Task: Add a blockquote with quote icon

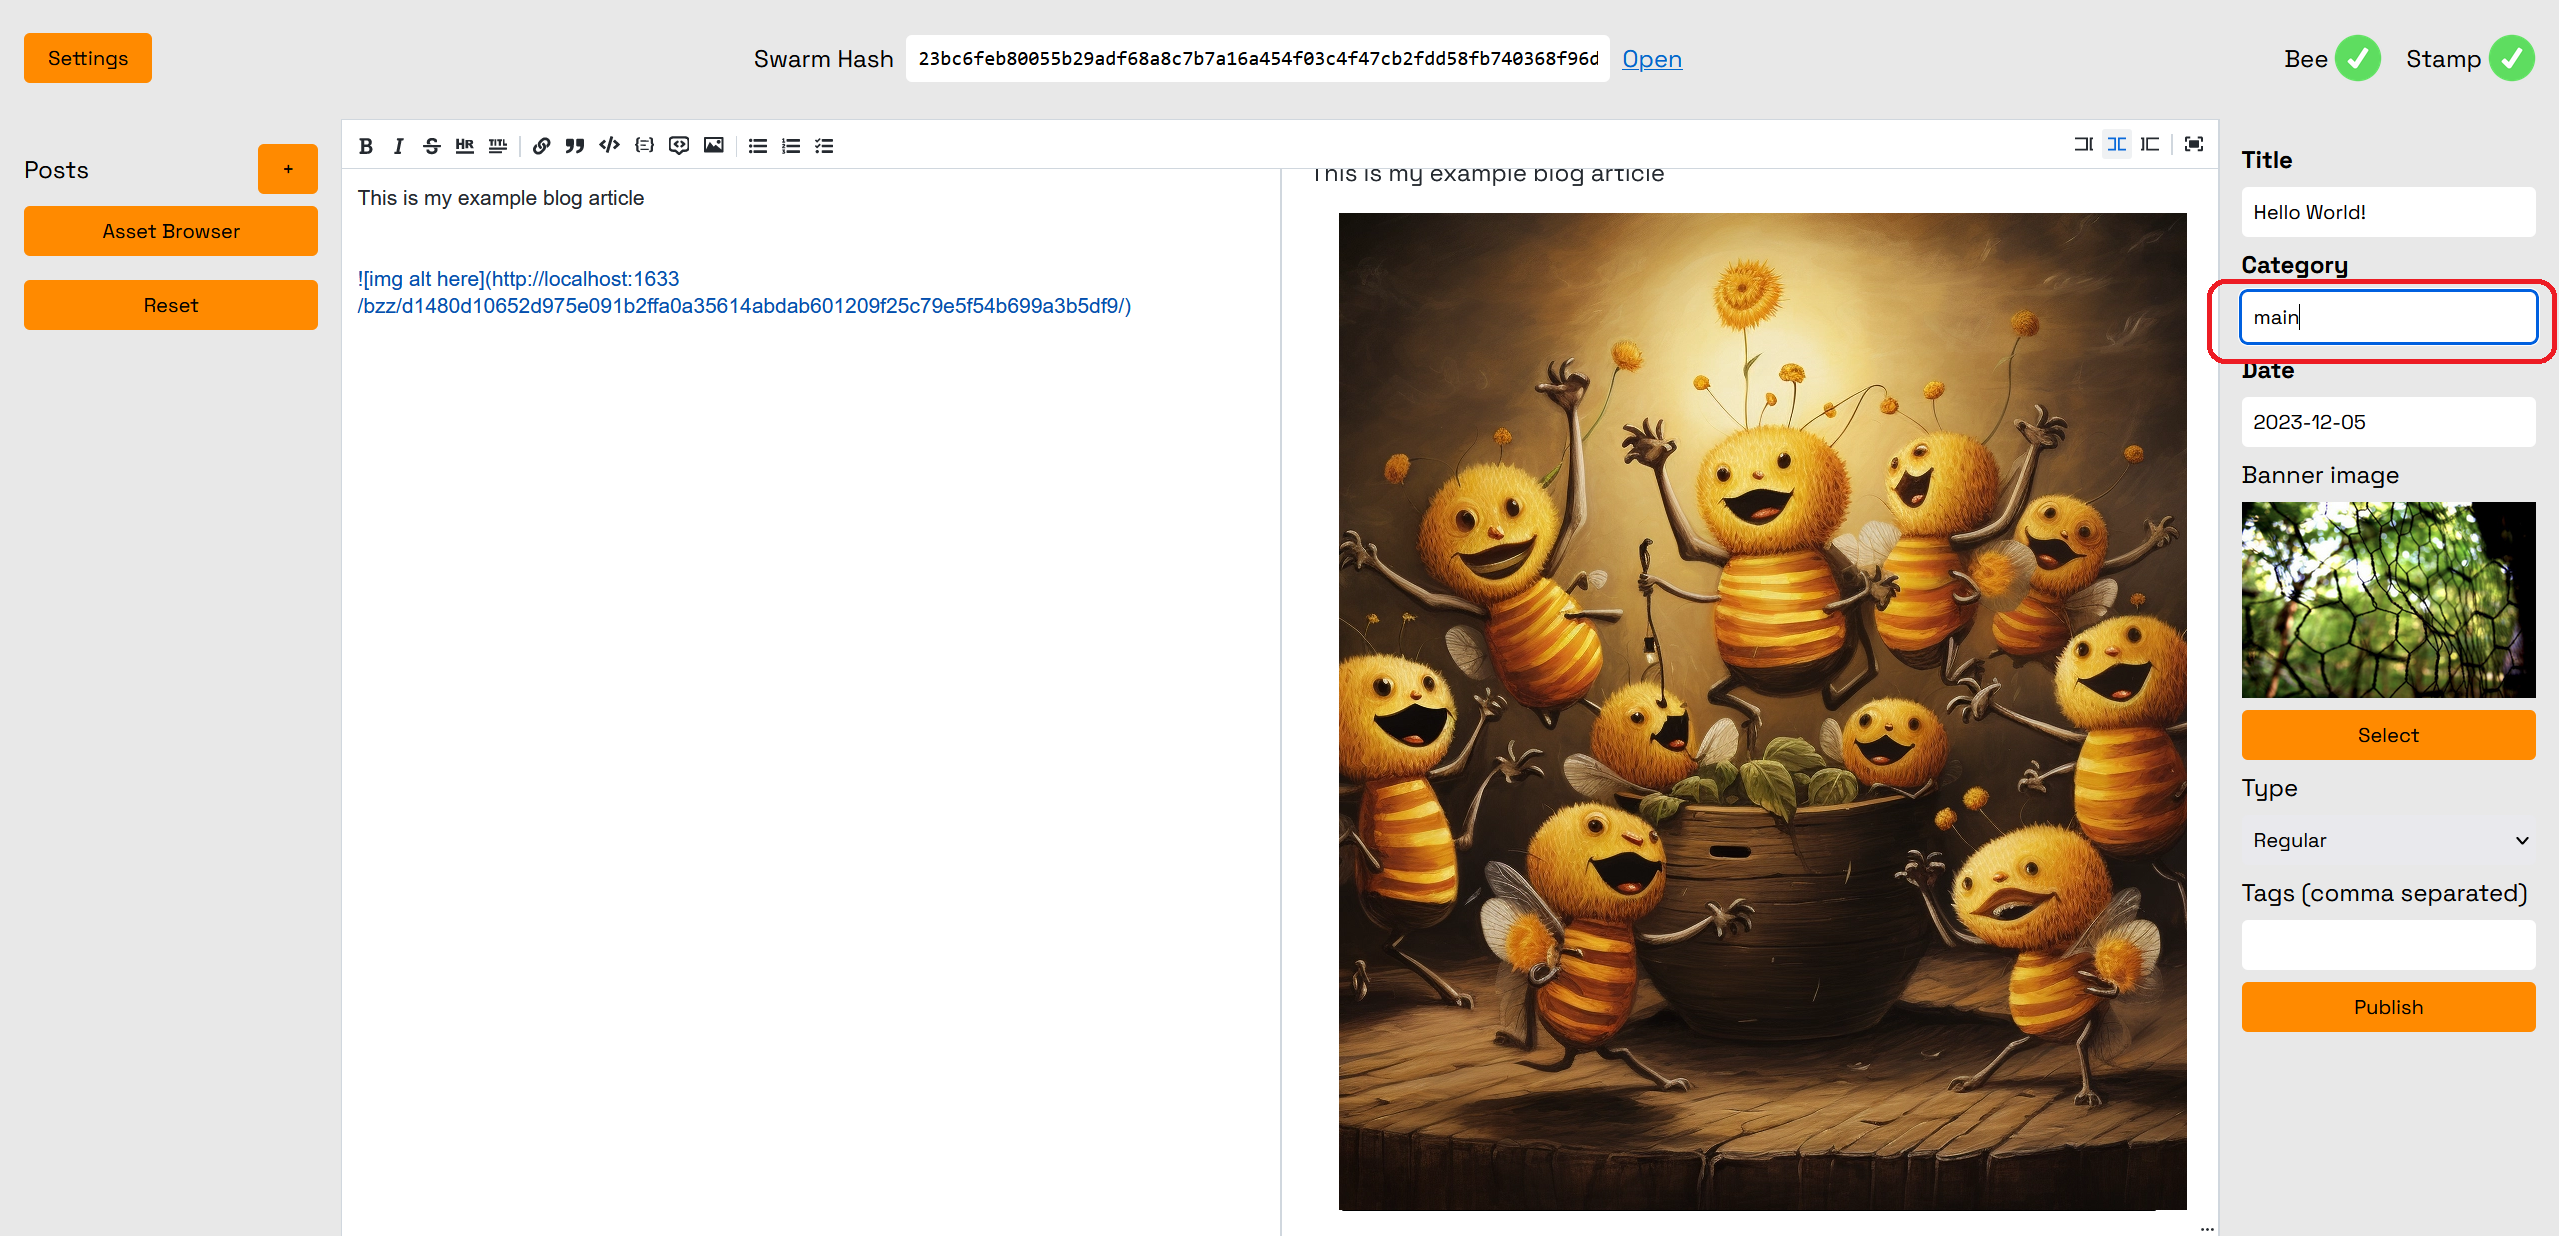Action: [574, 146]
